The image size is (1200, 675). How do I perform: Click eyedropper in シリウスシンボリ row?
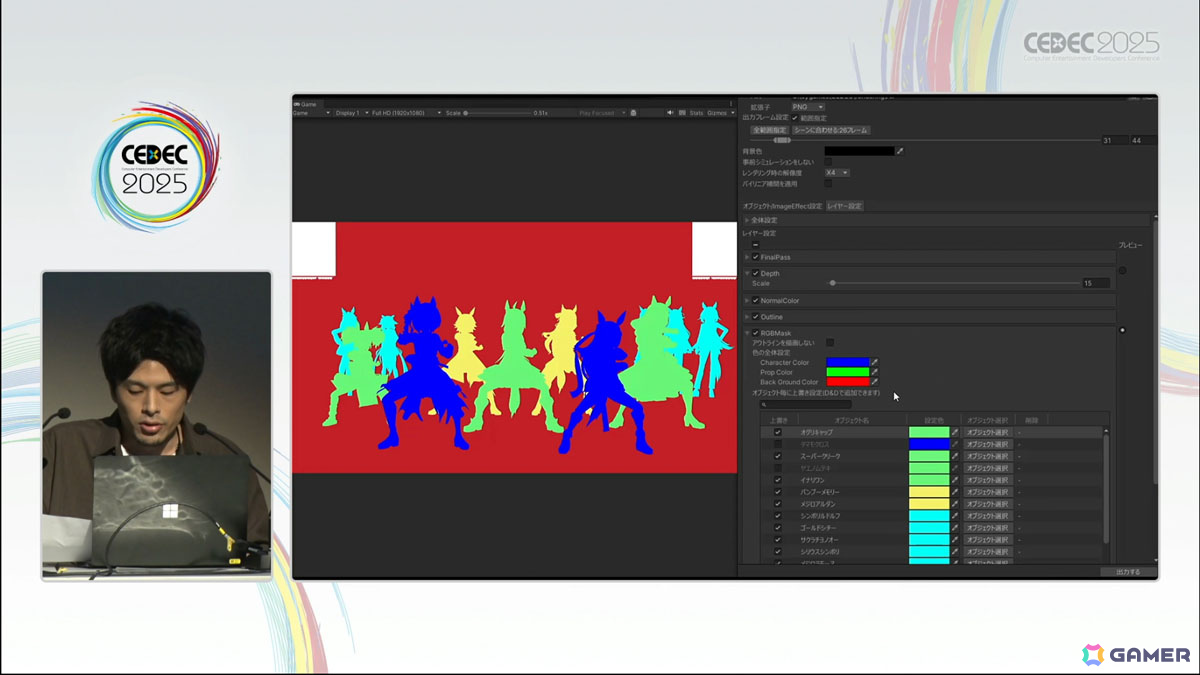pos(955,552)
